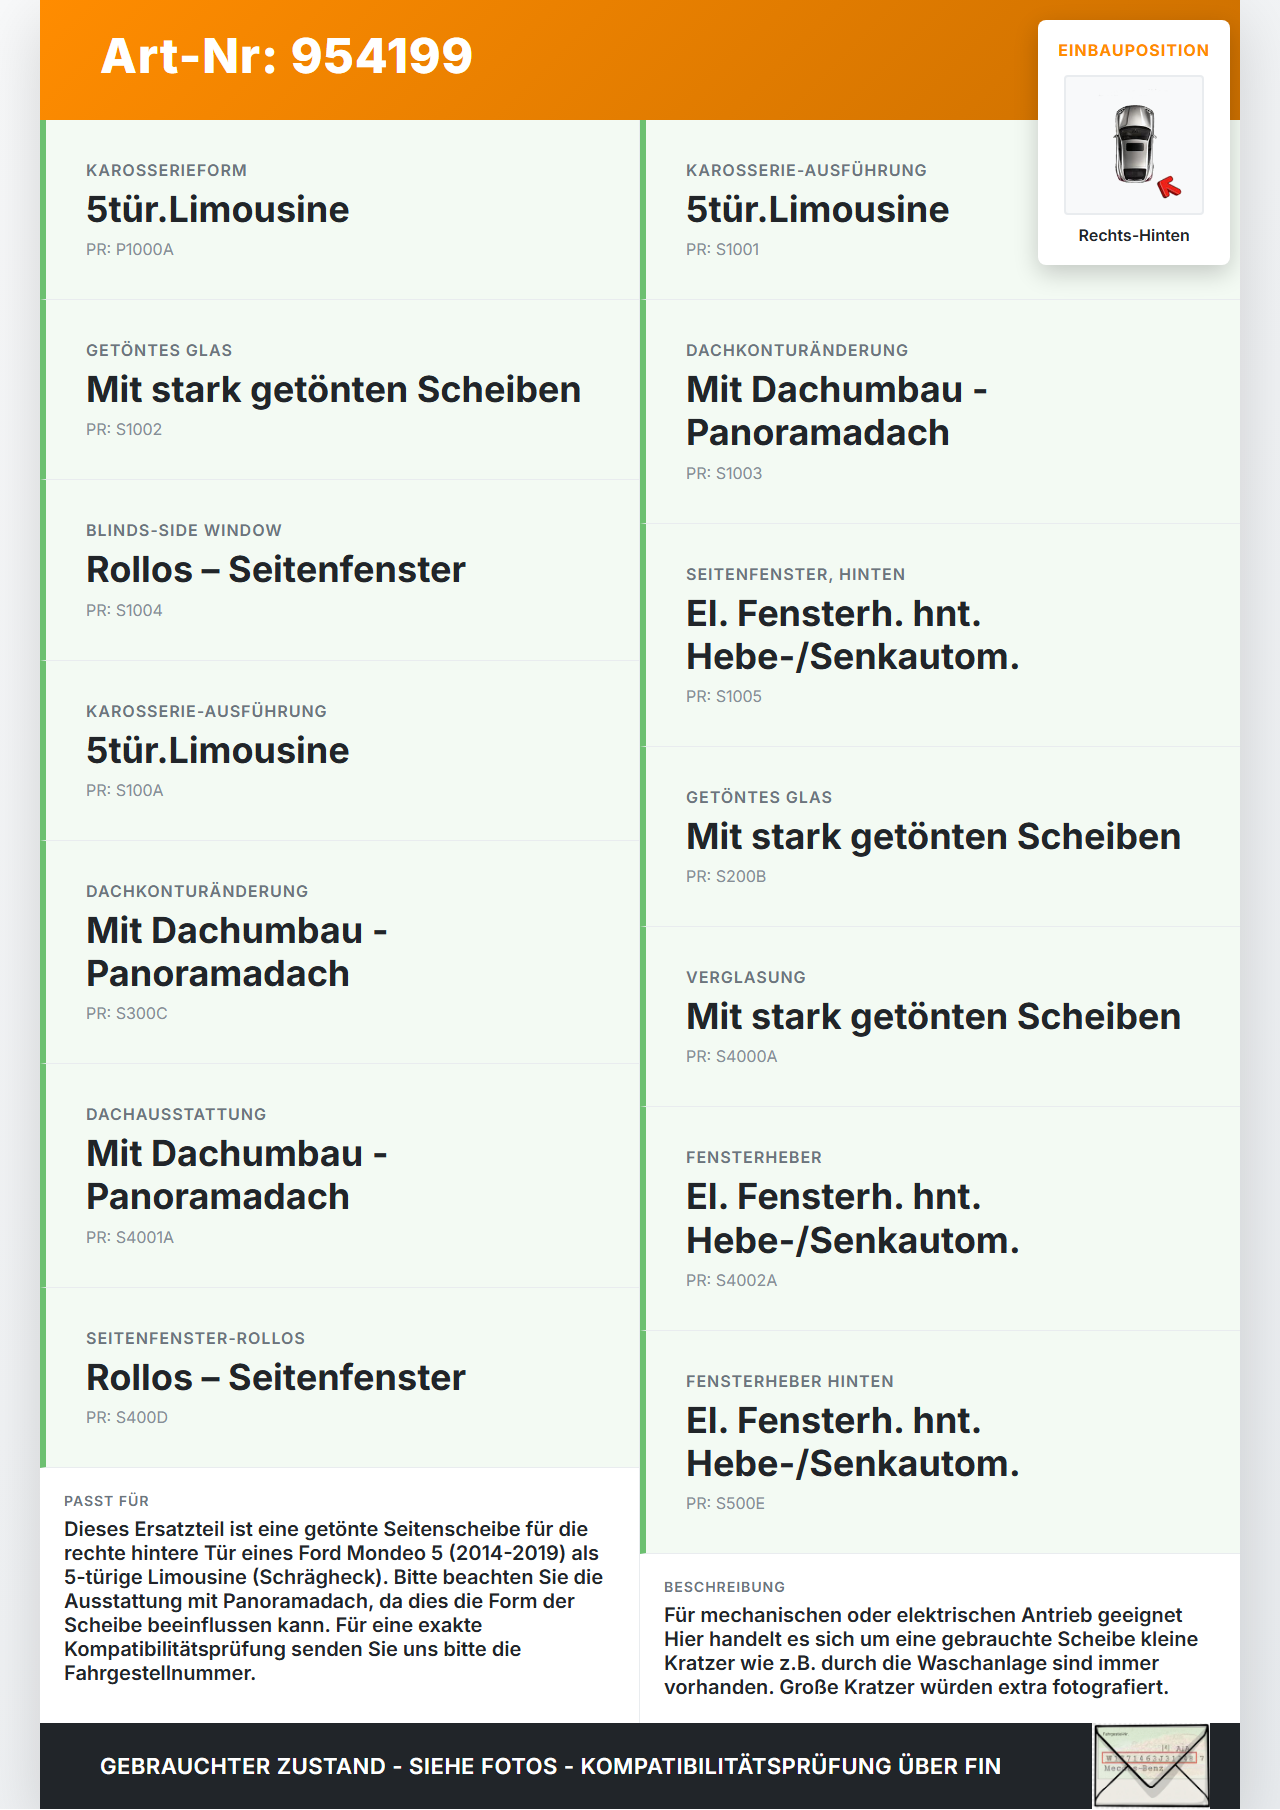1280x1810 pixels.
Task: Click the red arrow on car diagram
Action: (1169, 187)
